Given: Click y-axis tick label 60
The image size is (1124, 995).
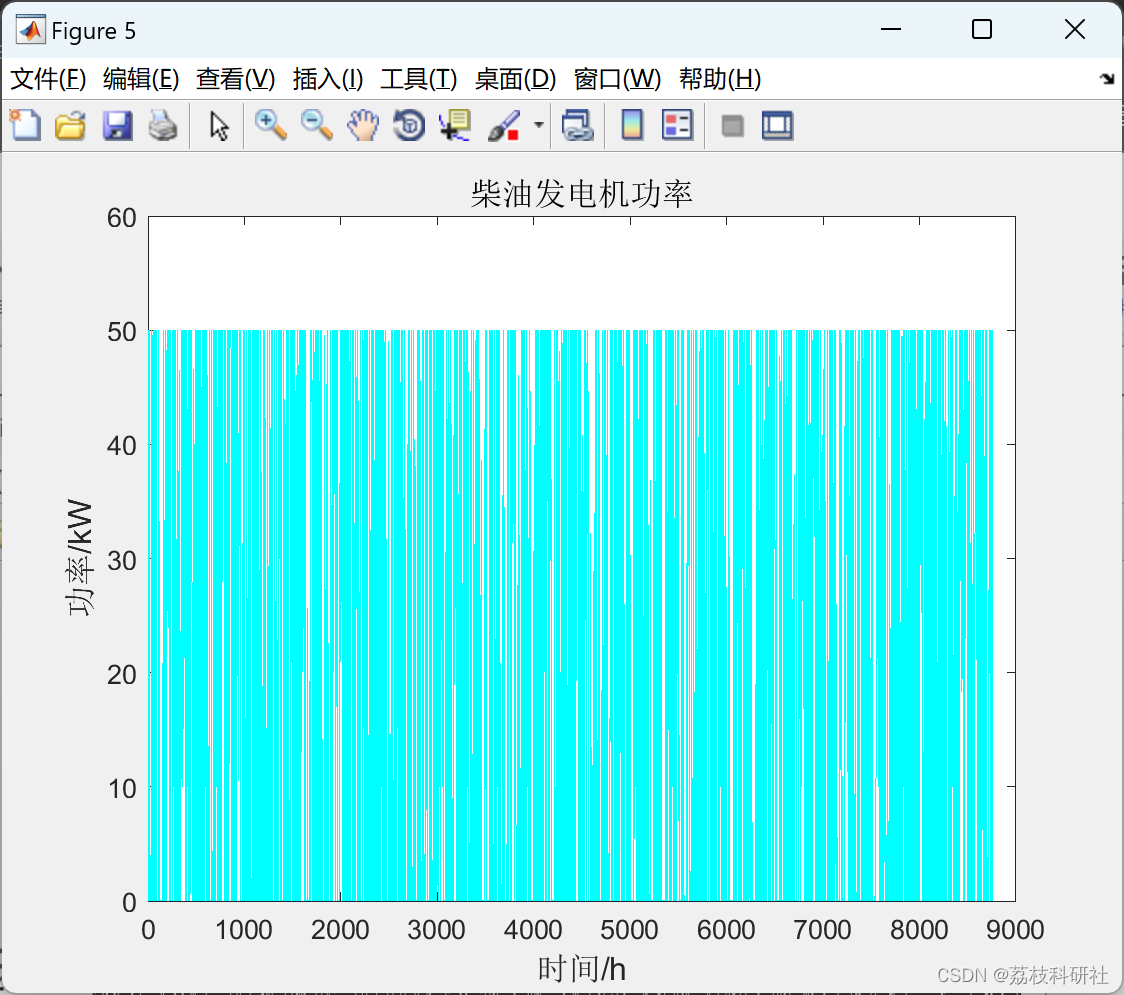Looking at the screenshot, I should [x=121, y=218].
